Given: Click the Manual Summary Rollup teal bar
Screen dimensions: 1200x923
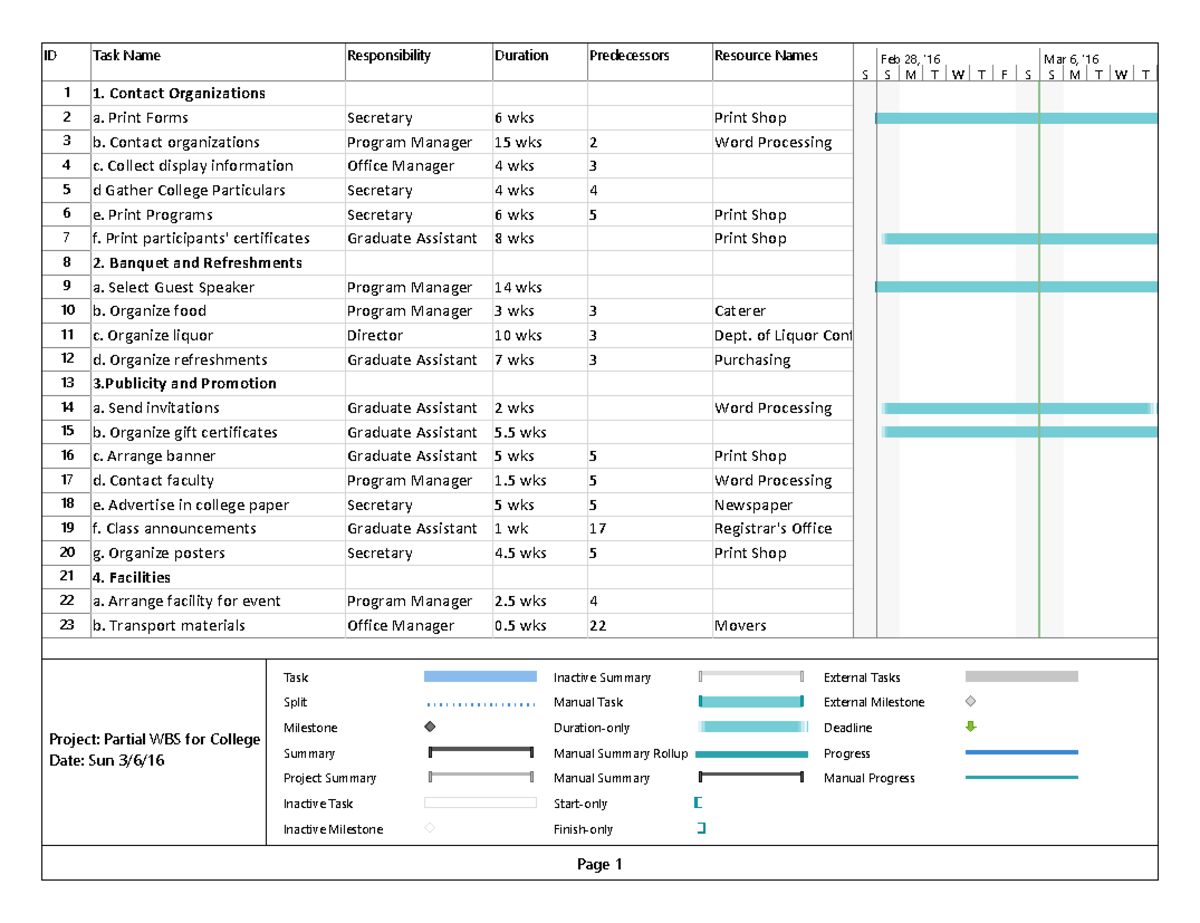Looking at the screenshot, I should click(x=751, y=754).
